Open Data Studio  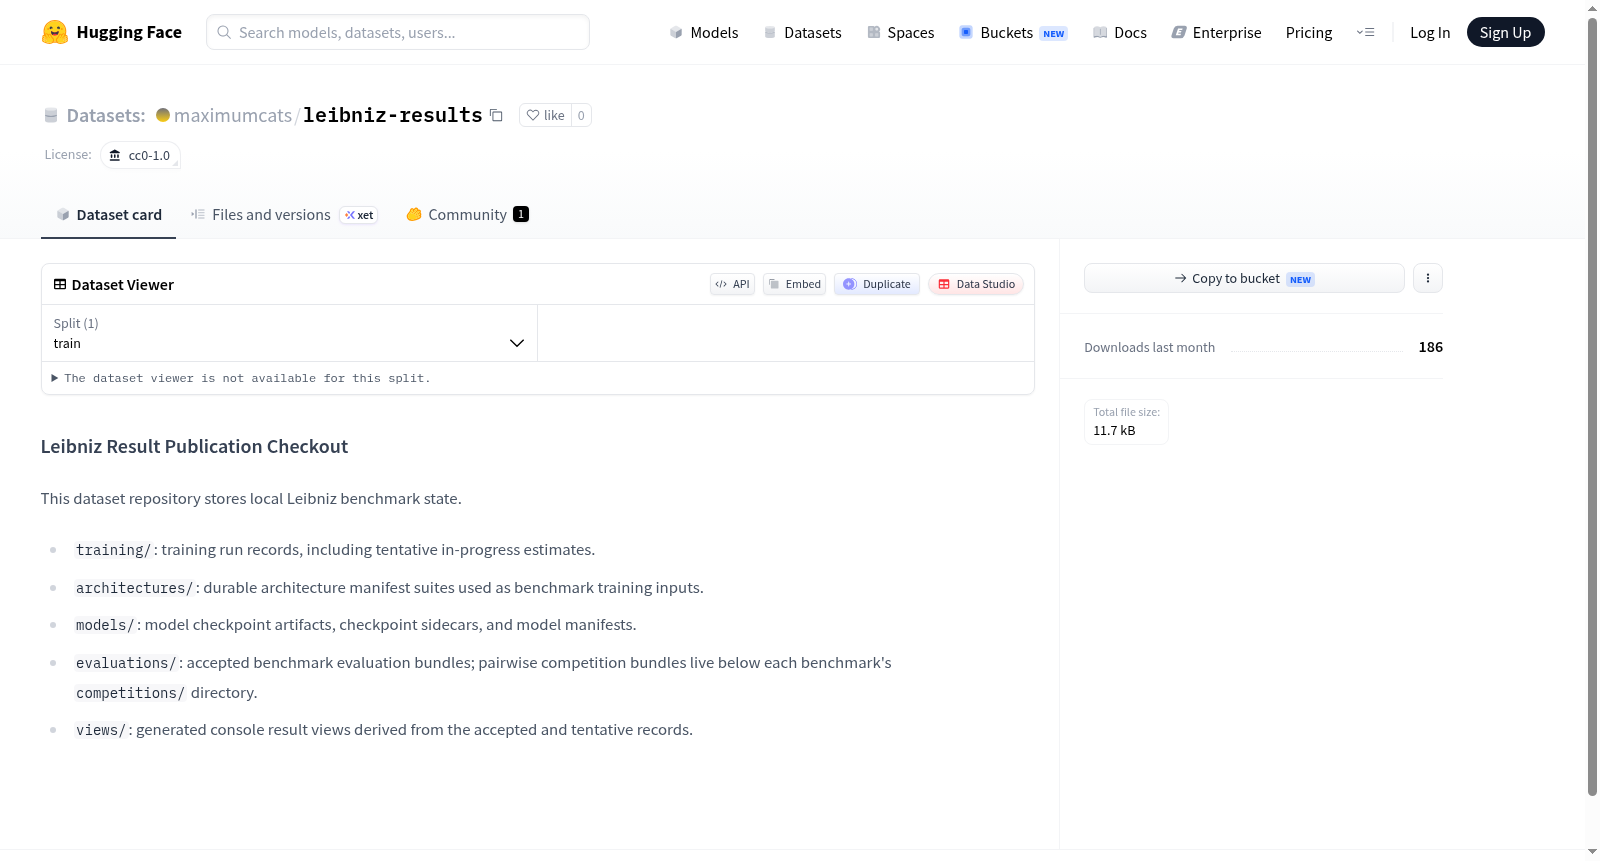click(976, 284)
